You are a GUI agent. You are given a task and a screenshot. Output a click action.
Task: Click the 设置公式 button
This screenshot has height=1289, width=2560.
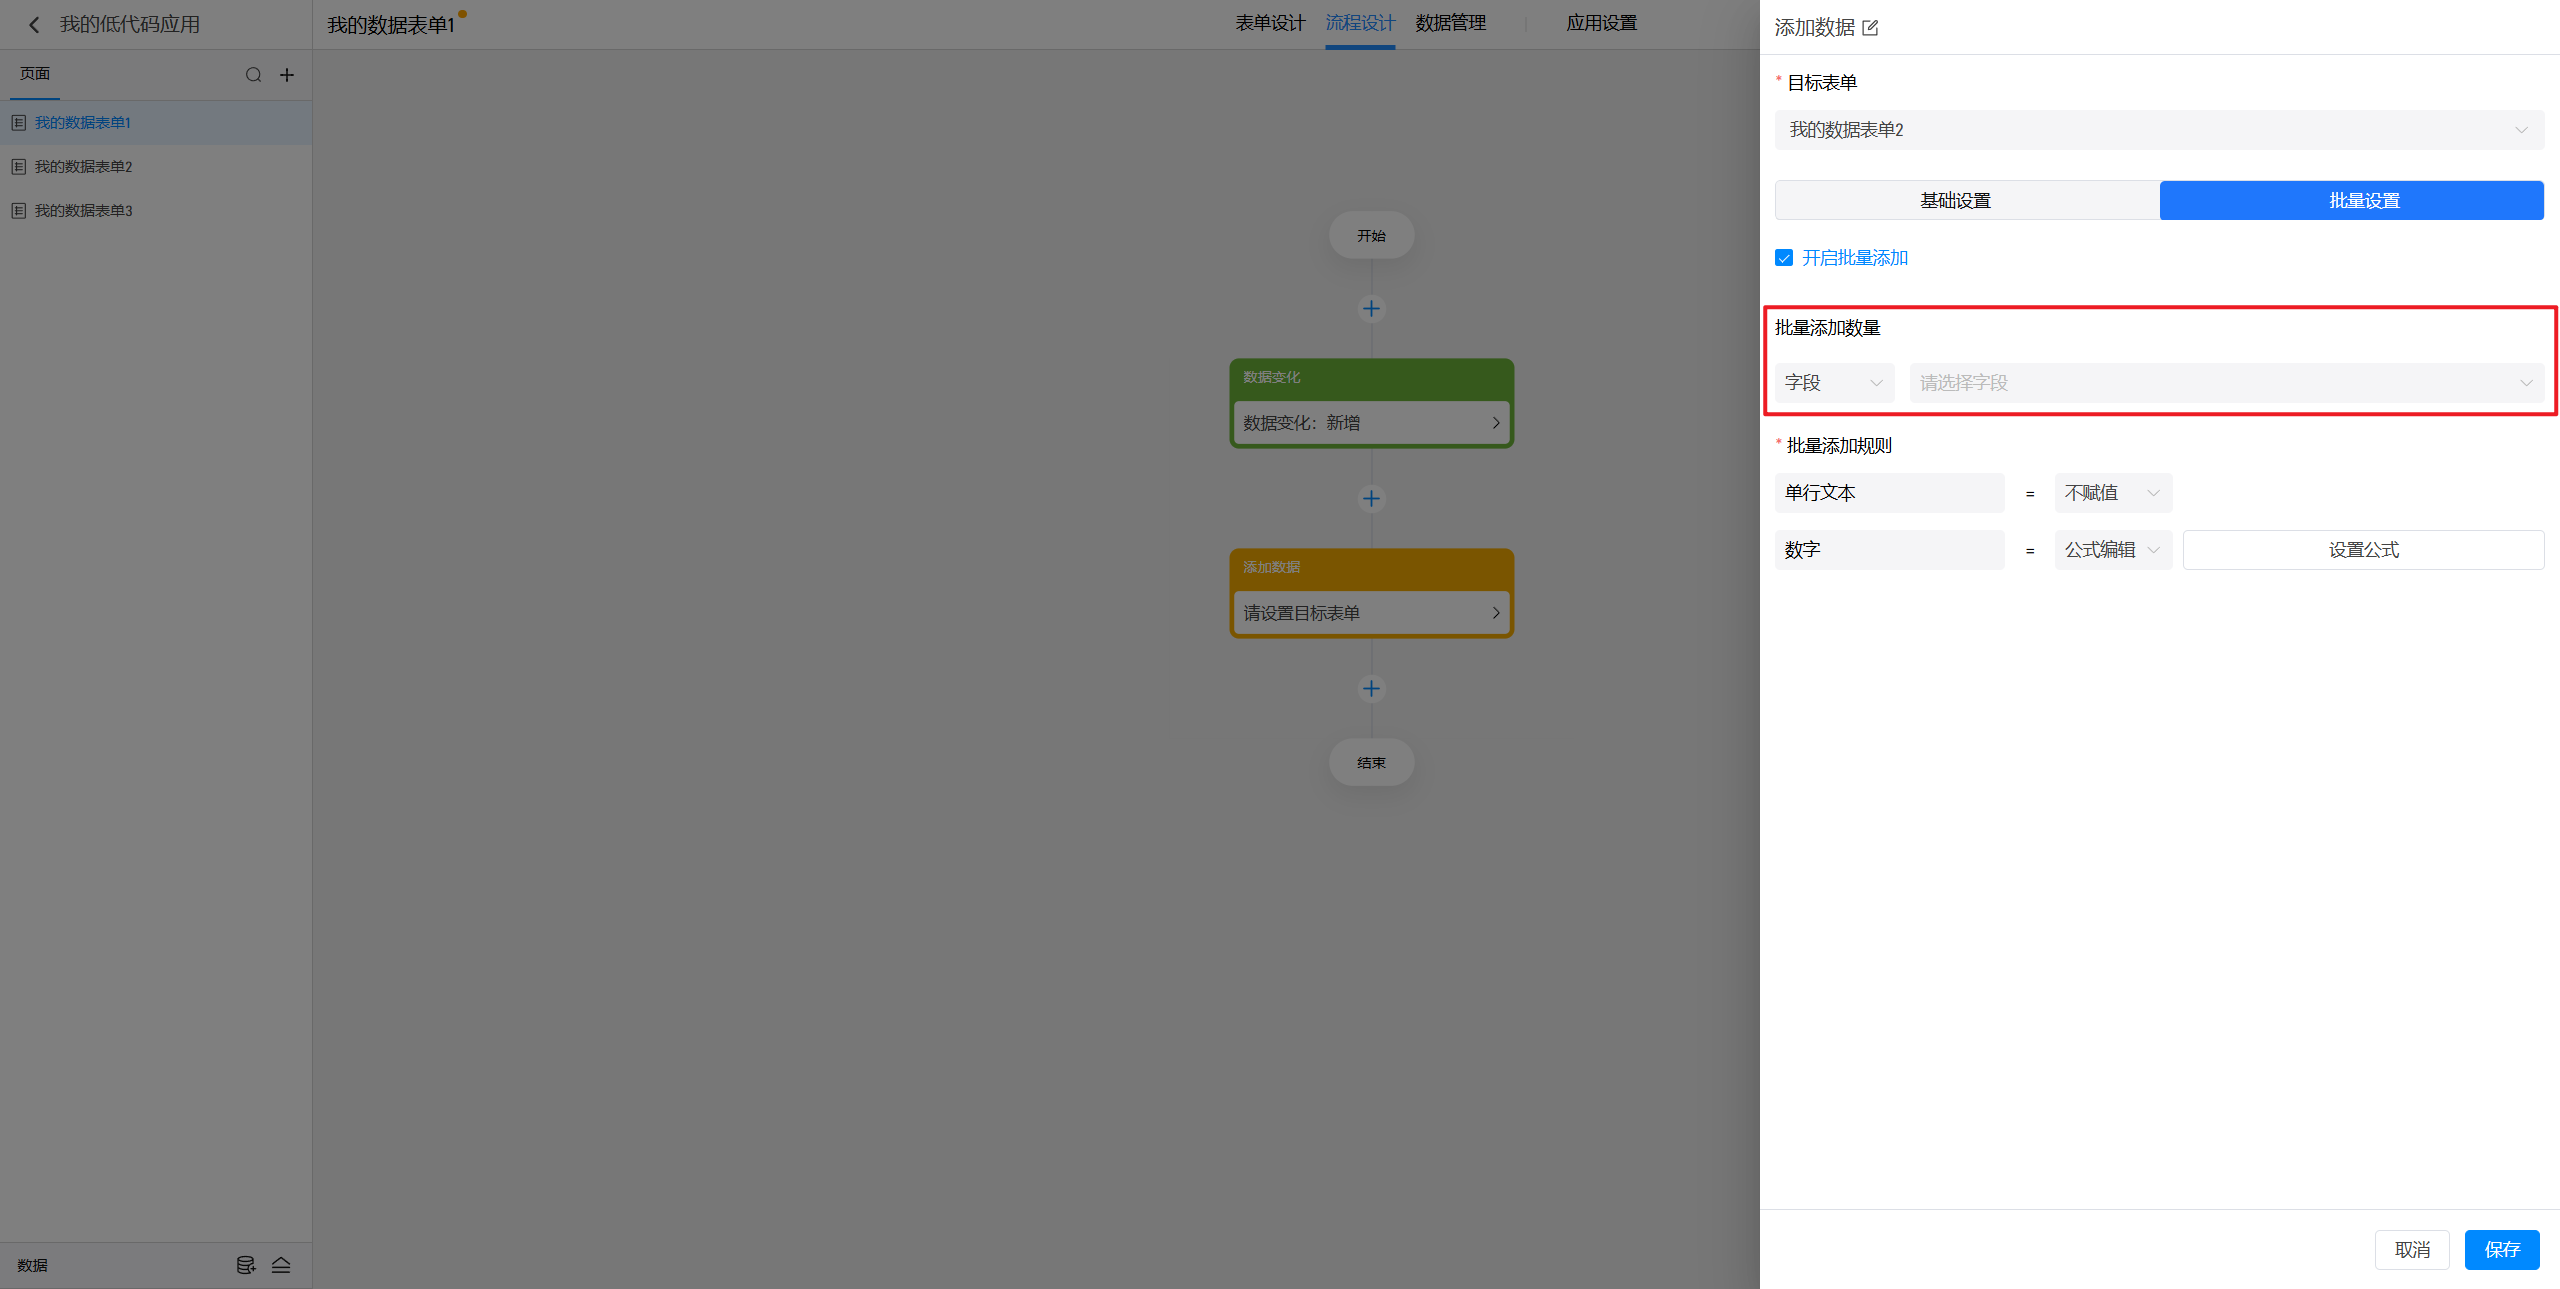pos(2362,550)
